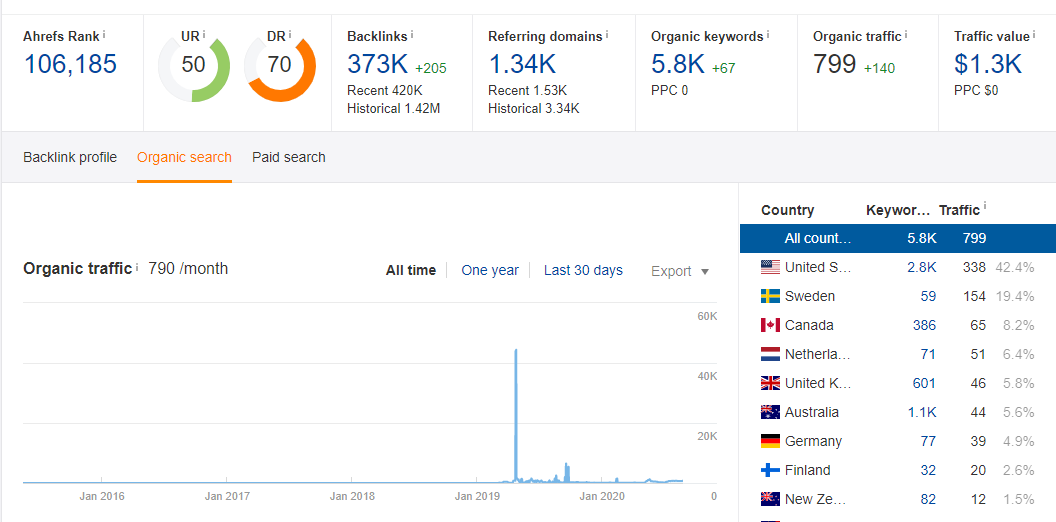Open the 373K backlinks count link
Viewport: 1056px width, 522px height.
378,64
